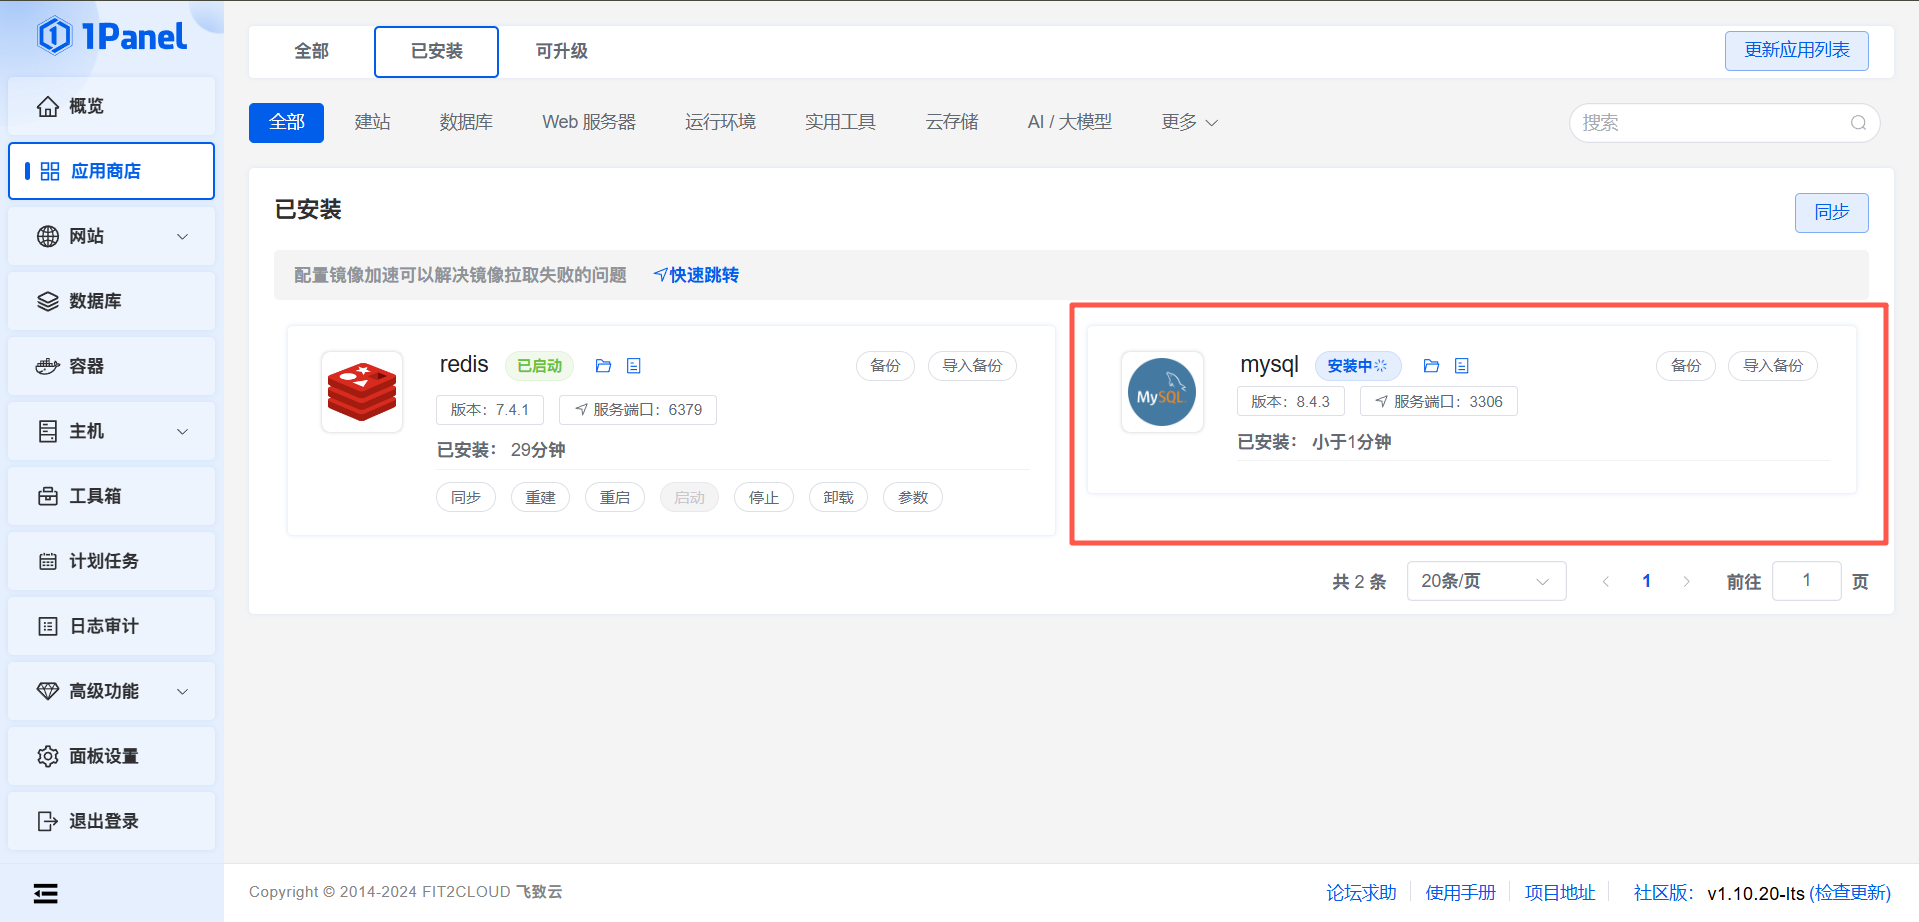Open 计划任务 scheduled tasks
The height and width of the screenshot is (922, 1919).
click(111, 561)
